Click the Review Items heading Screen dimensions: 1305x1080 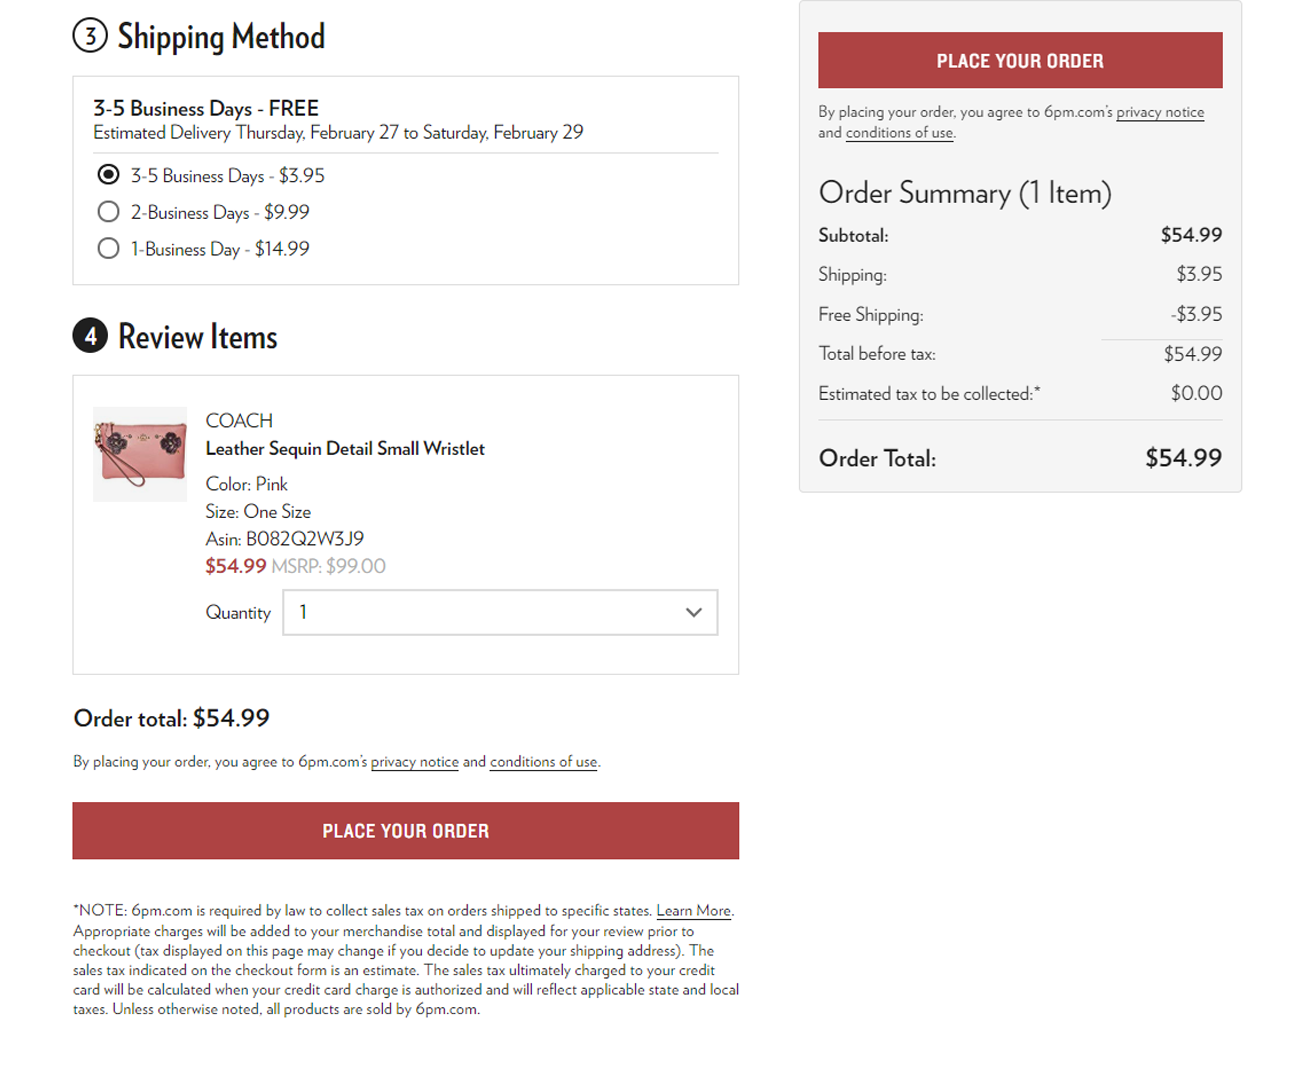197,336
